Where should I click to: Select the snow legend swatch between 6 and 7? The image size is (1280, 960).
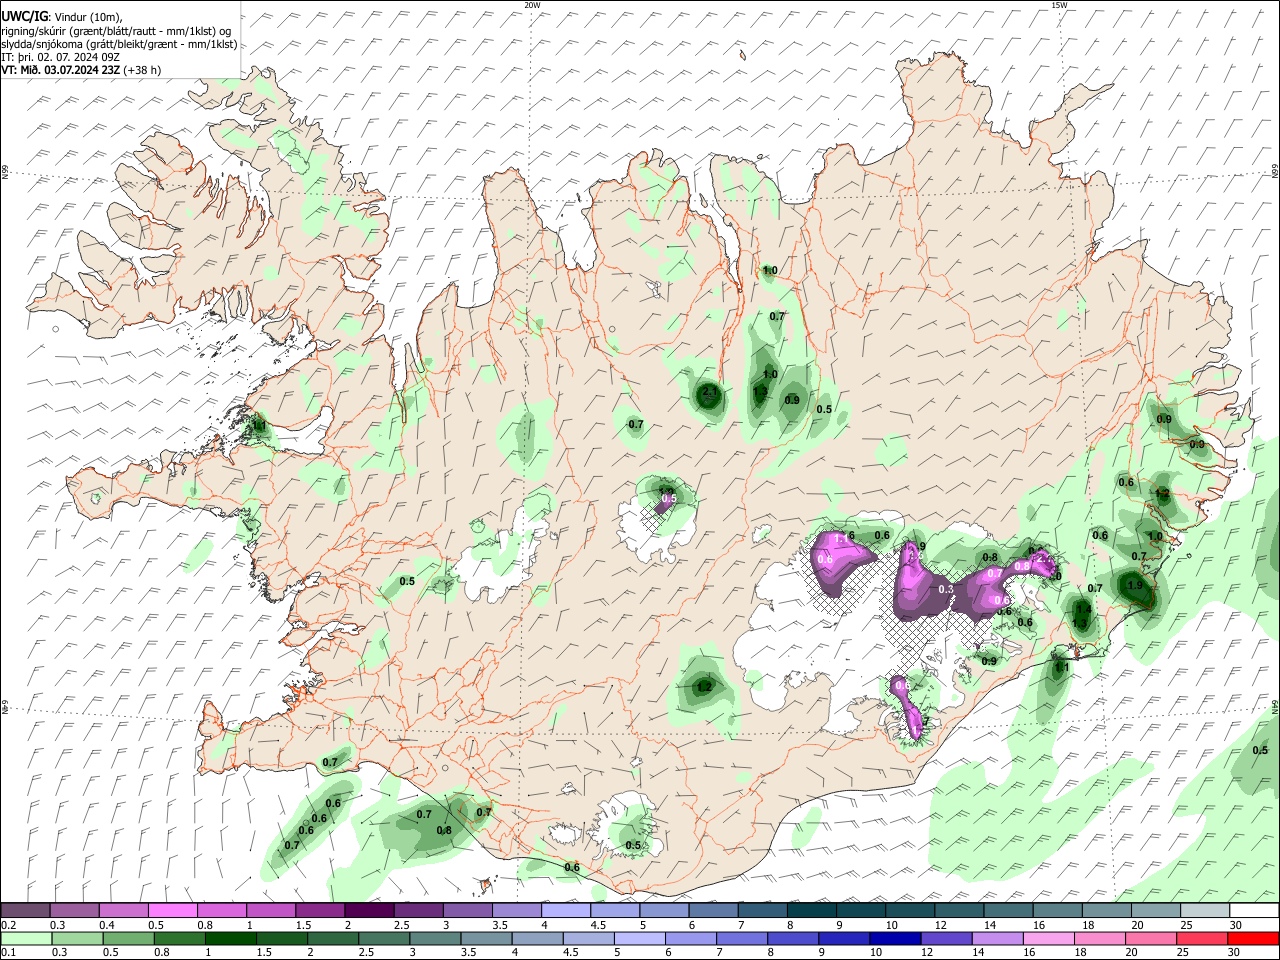point(713,911)
